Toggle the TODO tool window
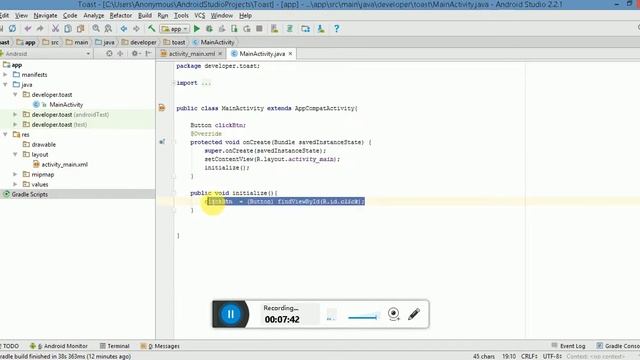Viewport: 640px width, 360px height. (10, 346)
